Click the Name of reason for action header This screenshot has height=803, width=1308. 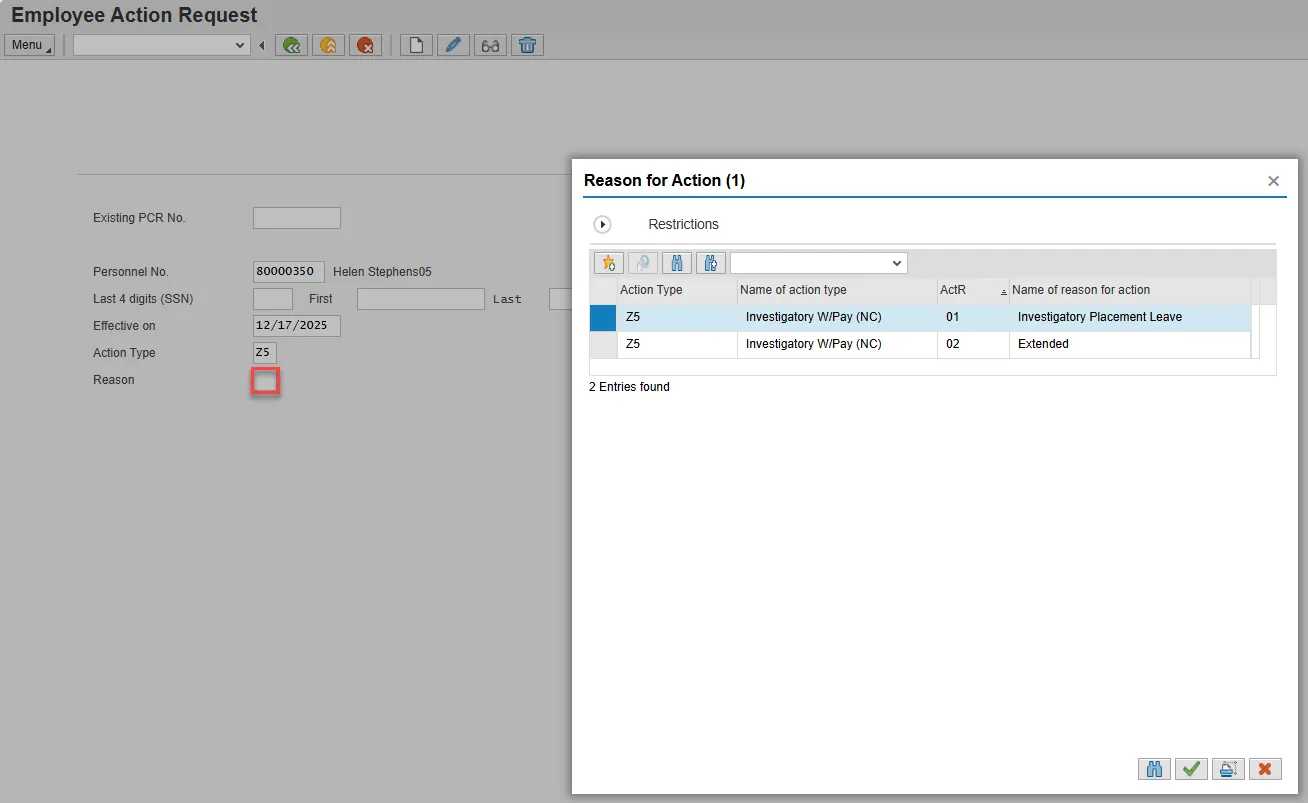coord(1081,290)
